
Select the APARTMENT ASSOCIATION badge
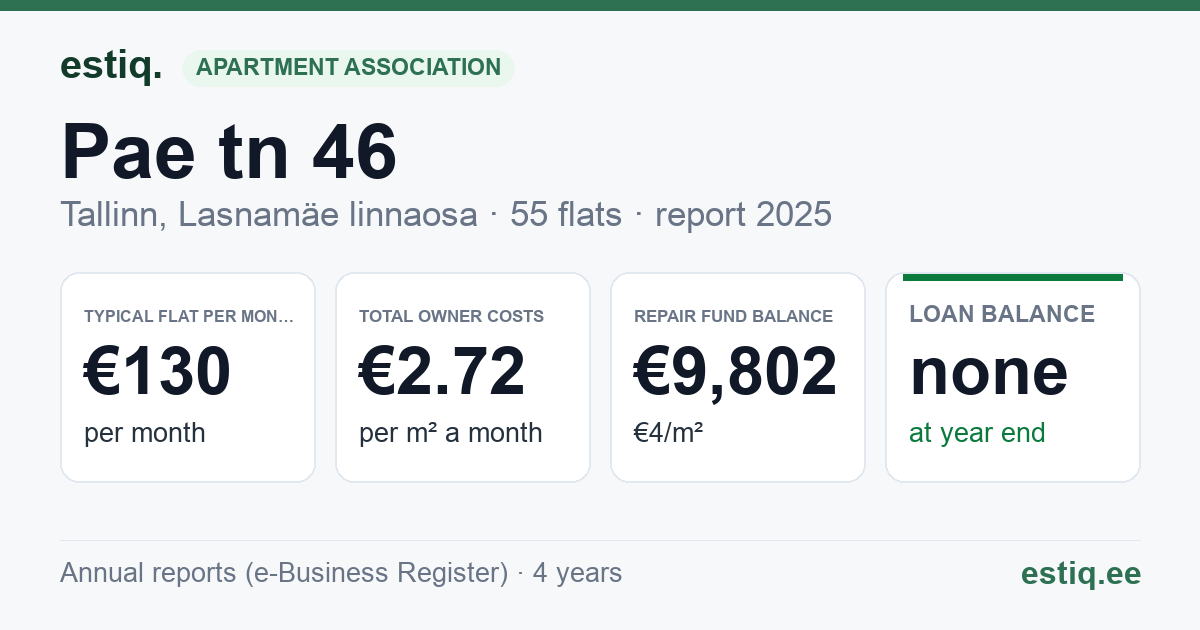[x=348, y=67]
